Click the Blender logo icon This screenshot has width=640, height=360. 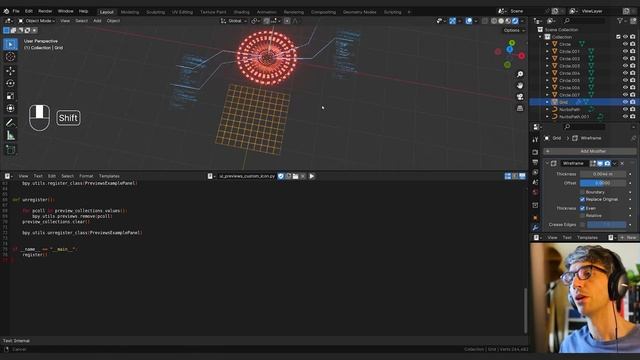pos(6,11)
